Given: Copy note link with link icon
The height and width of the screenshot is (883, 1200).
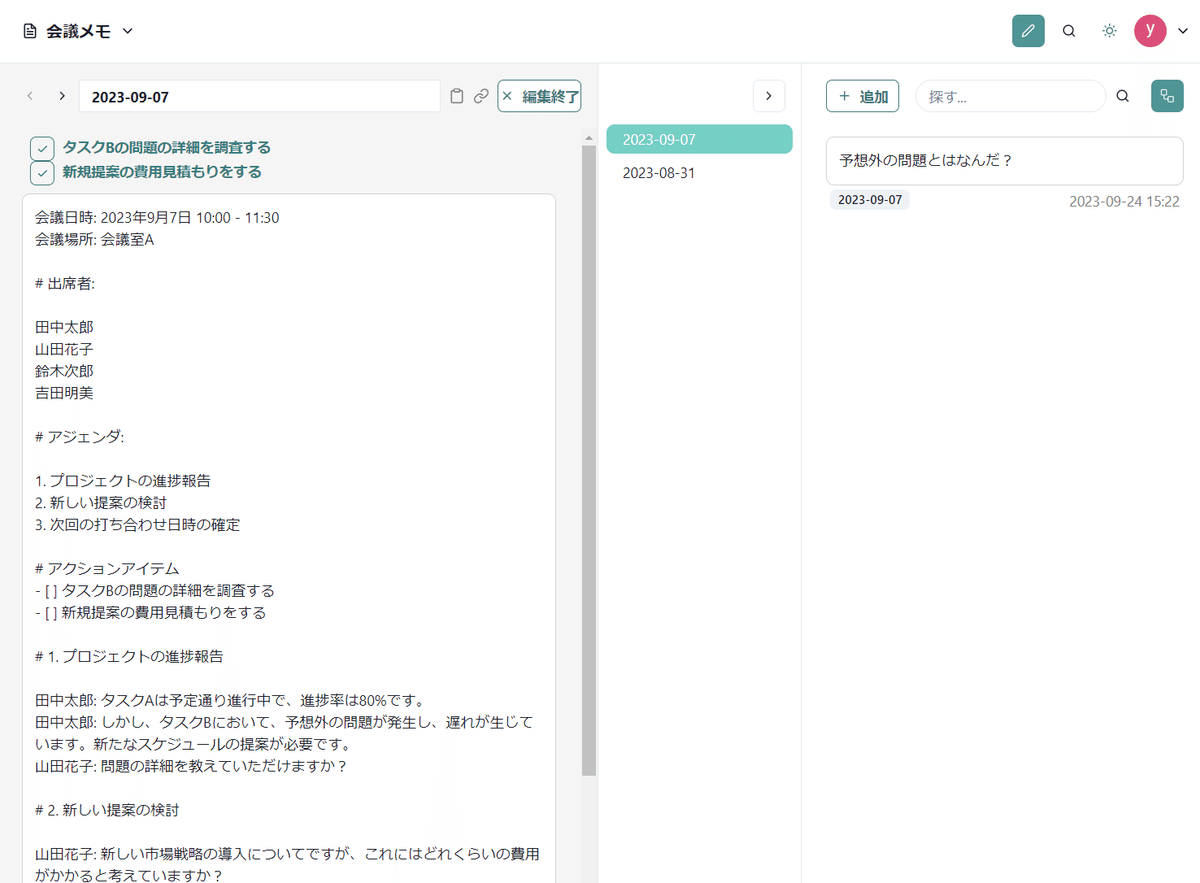Looking at the screenshot, I should (x=481, y=96).
